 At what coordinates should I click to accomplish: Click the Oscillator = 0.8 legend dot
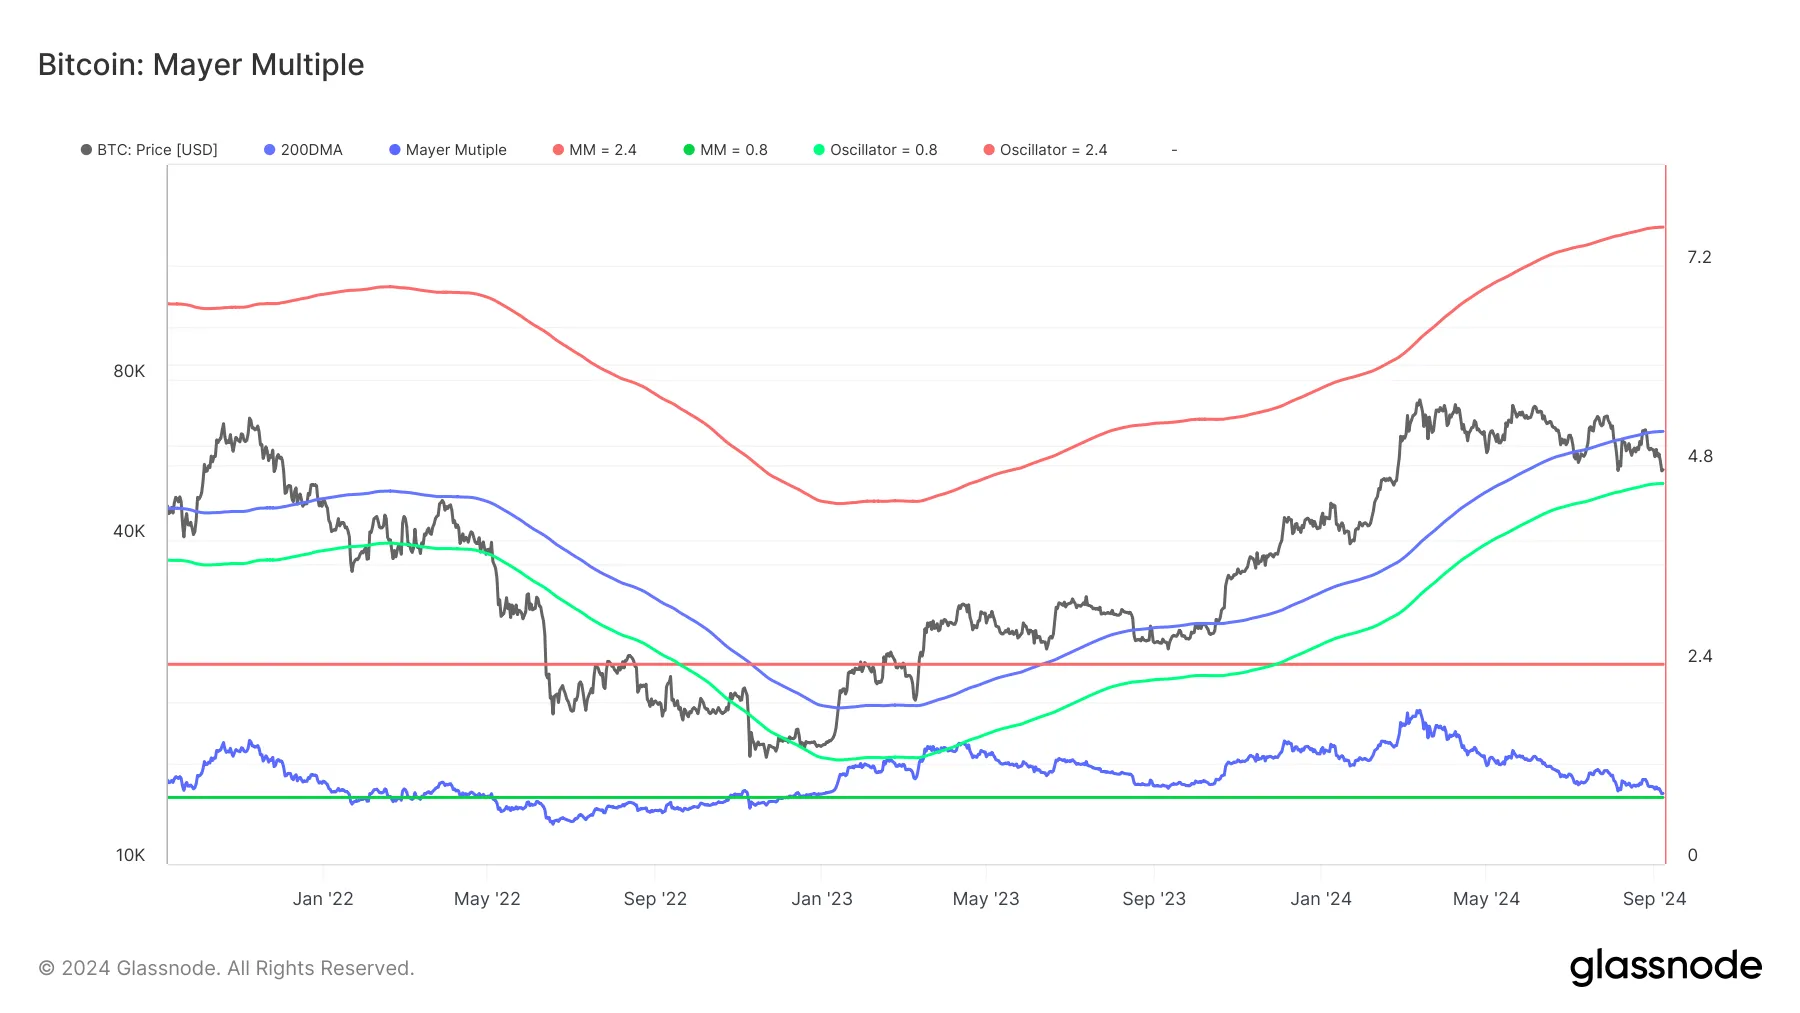[x=819, y=150]
